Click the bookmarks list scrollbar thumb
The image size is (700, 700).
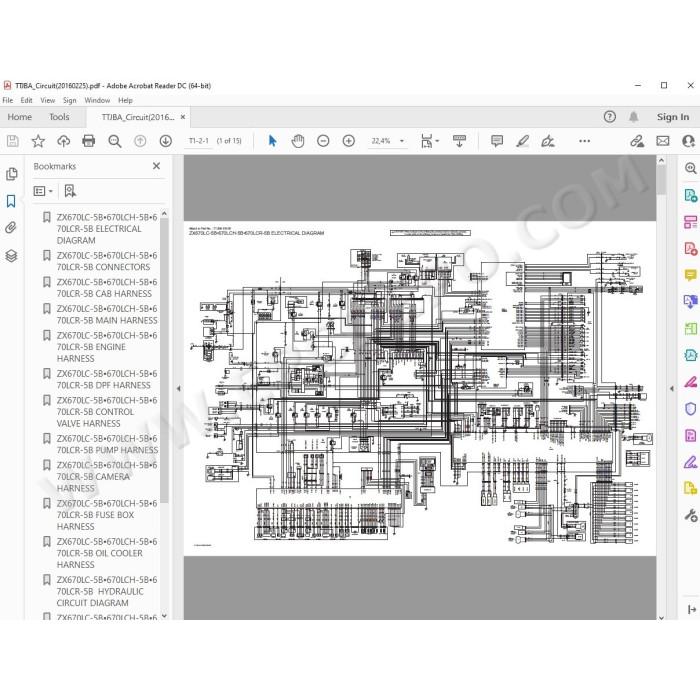click(164, 361)
